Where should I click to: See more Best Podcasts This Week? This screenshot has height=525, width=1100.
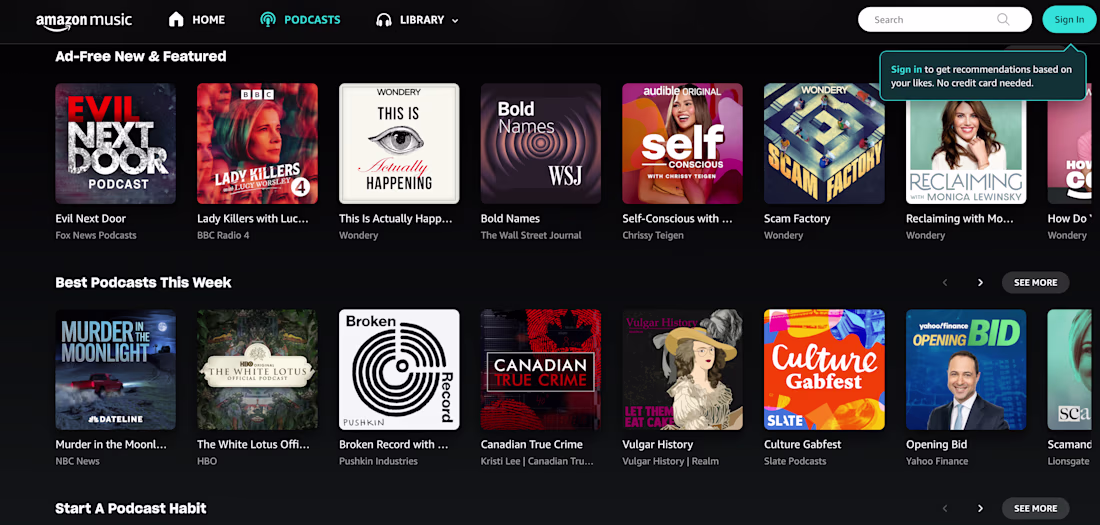(x=1035, y=283)
